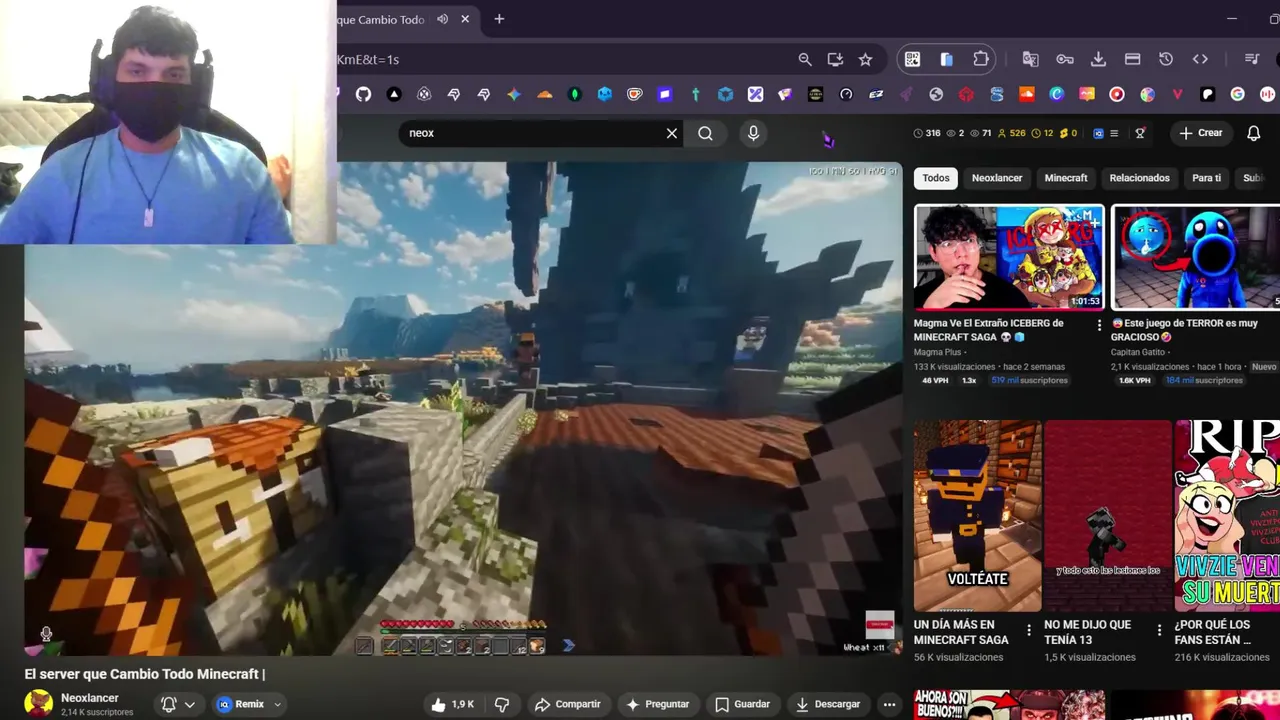1280x720 pixels.
Task: Click the Crear button
Action: click(1200, 133)
